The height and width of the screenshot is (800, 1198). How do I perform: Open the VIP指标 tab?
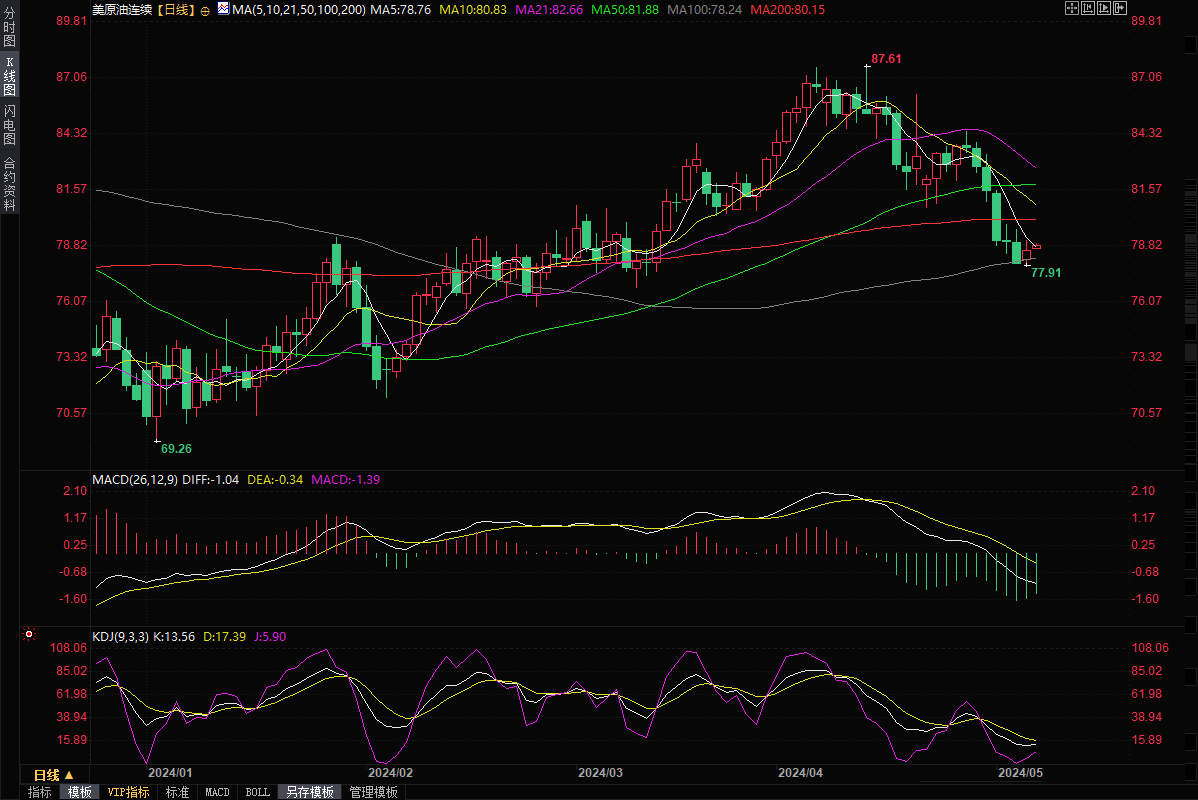(x=129, y=792)
